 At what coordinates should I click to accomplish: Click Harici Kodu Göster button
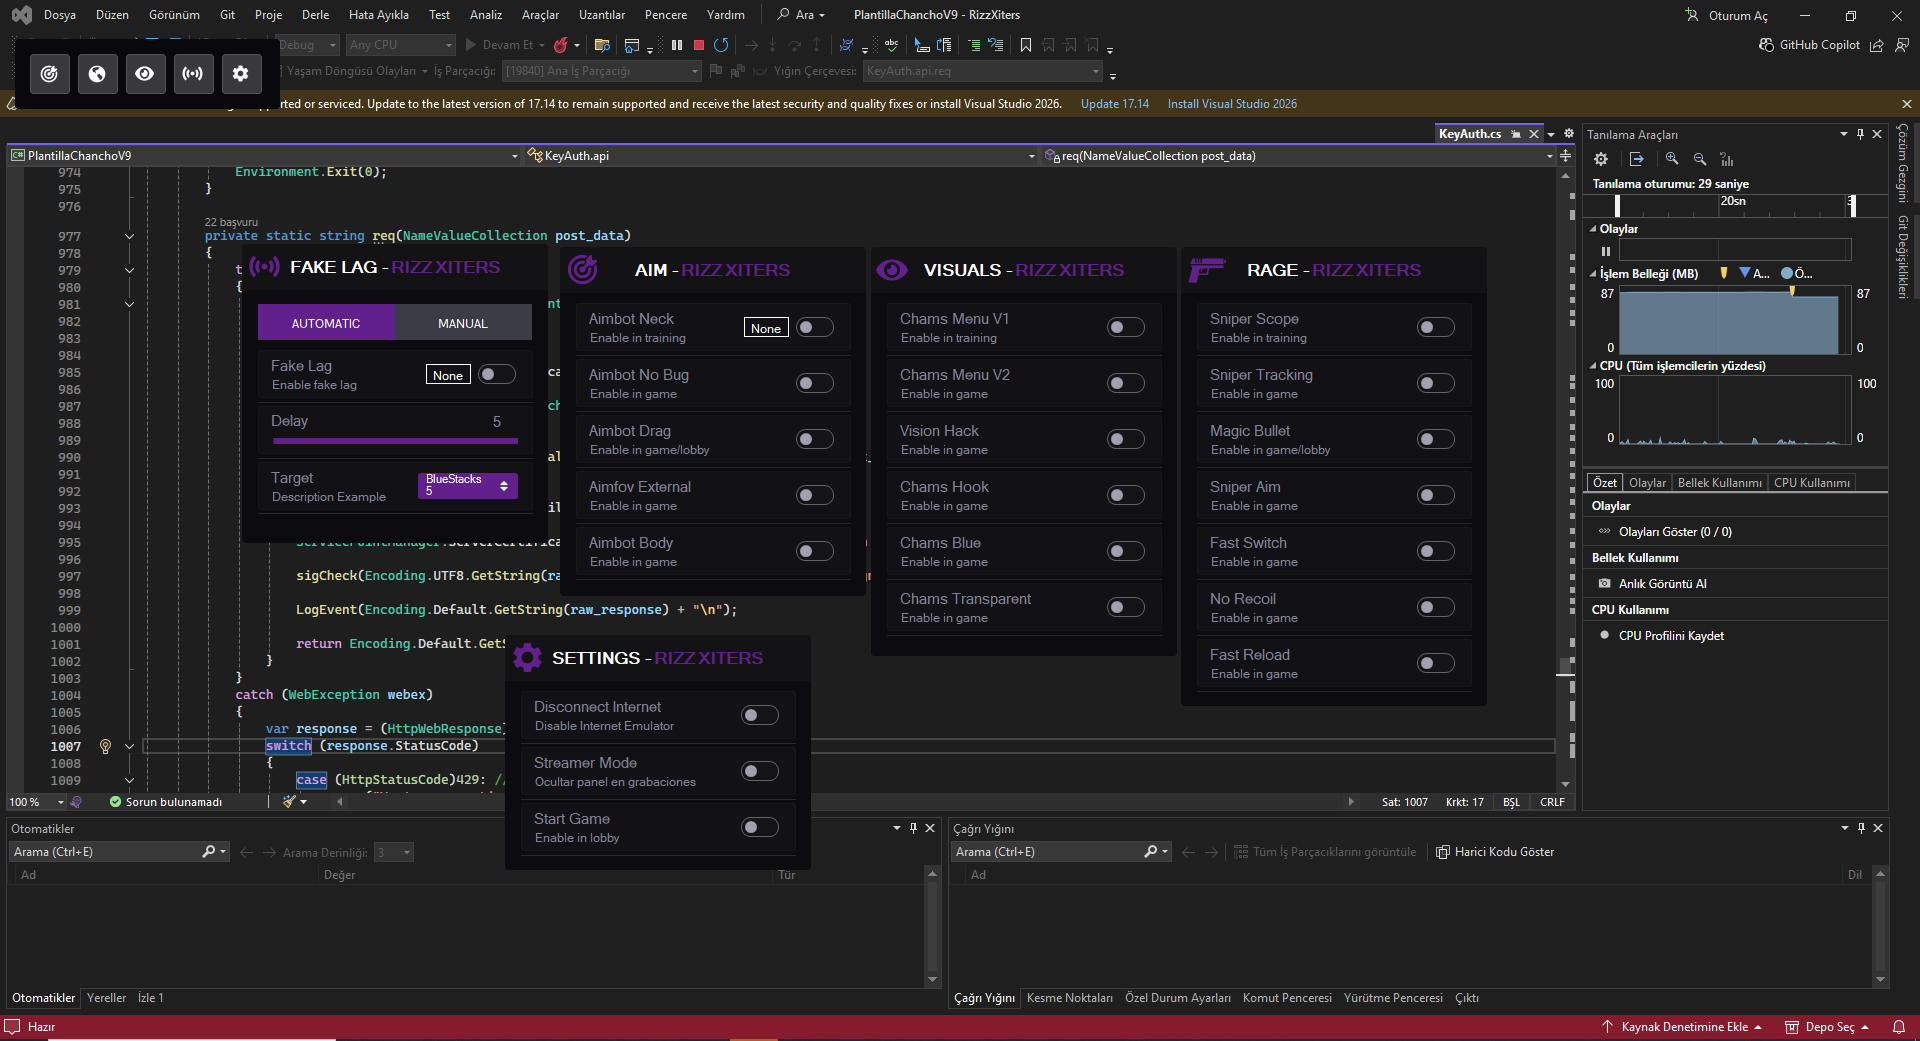(1495, 852)
